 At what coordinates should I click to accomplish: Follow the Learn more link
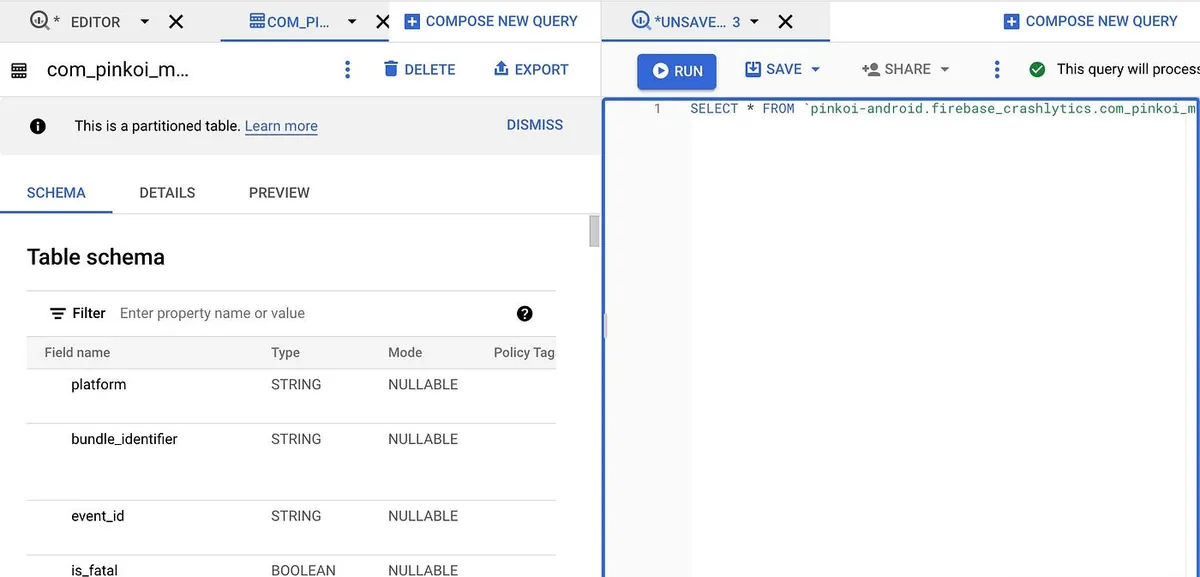point(281,126)
